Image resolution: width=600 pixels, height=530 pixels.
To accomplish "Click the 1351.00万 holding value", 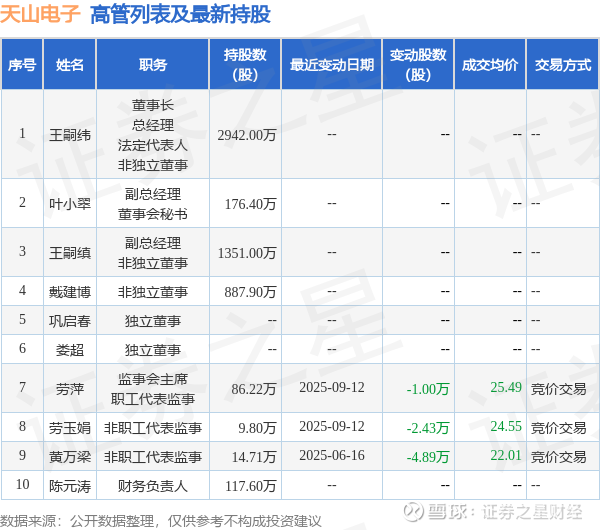I will pyautogui.click(x=247, y=253).
